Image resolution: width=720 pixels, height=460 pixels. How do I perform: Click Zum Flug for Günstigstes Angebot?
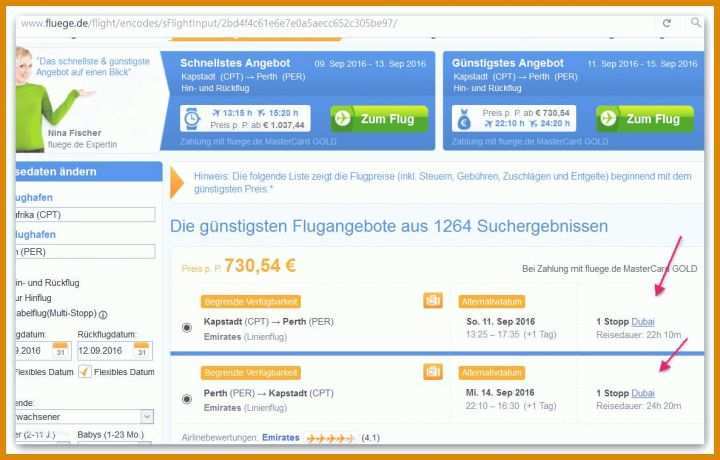click(645, 119)
